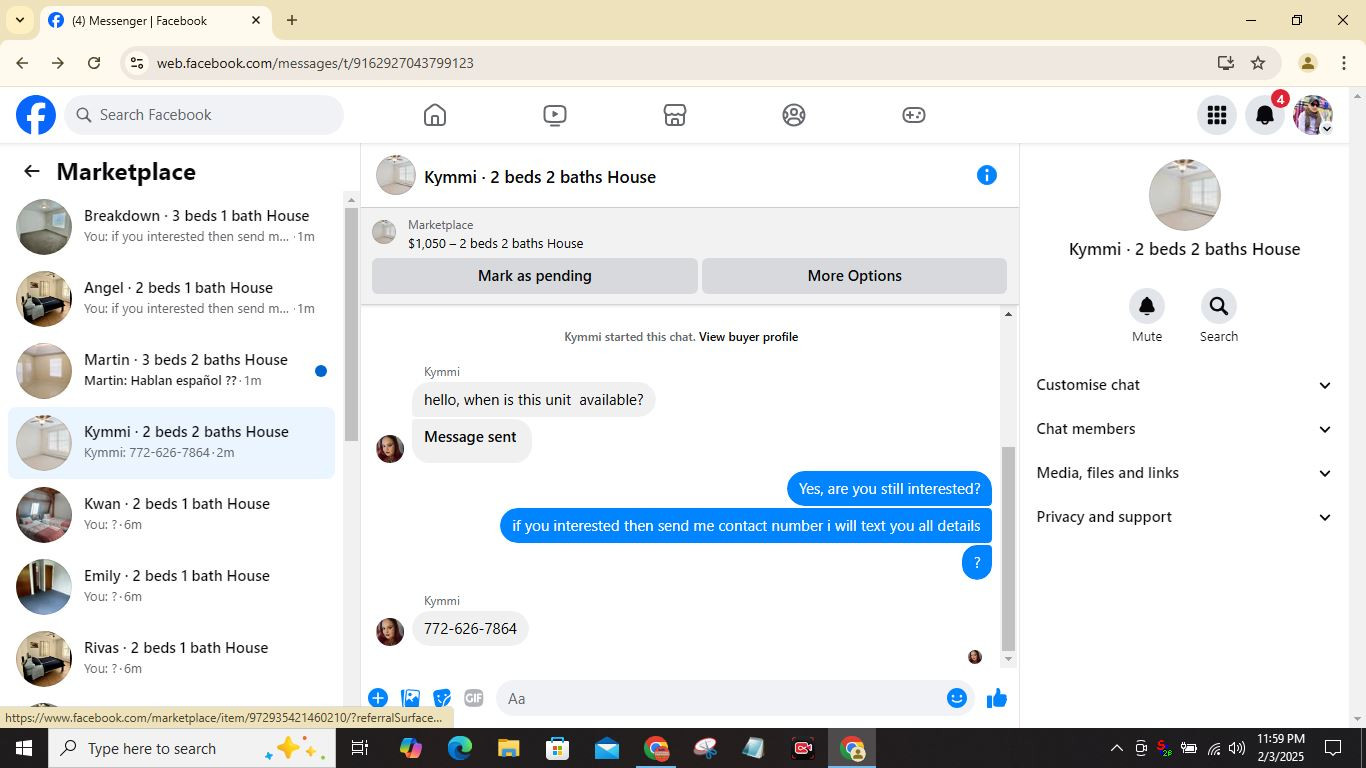Send a thumbs-up like
The height and width of the screenshot is (768, 1366).
tap(997, 698)
